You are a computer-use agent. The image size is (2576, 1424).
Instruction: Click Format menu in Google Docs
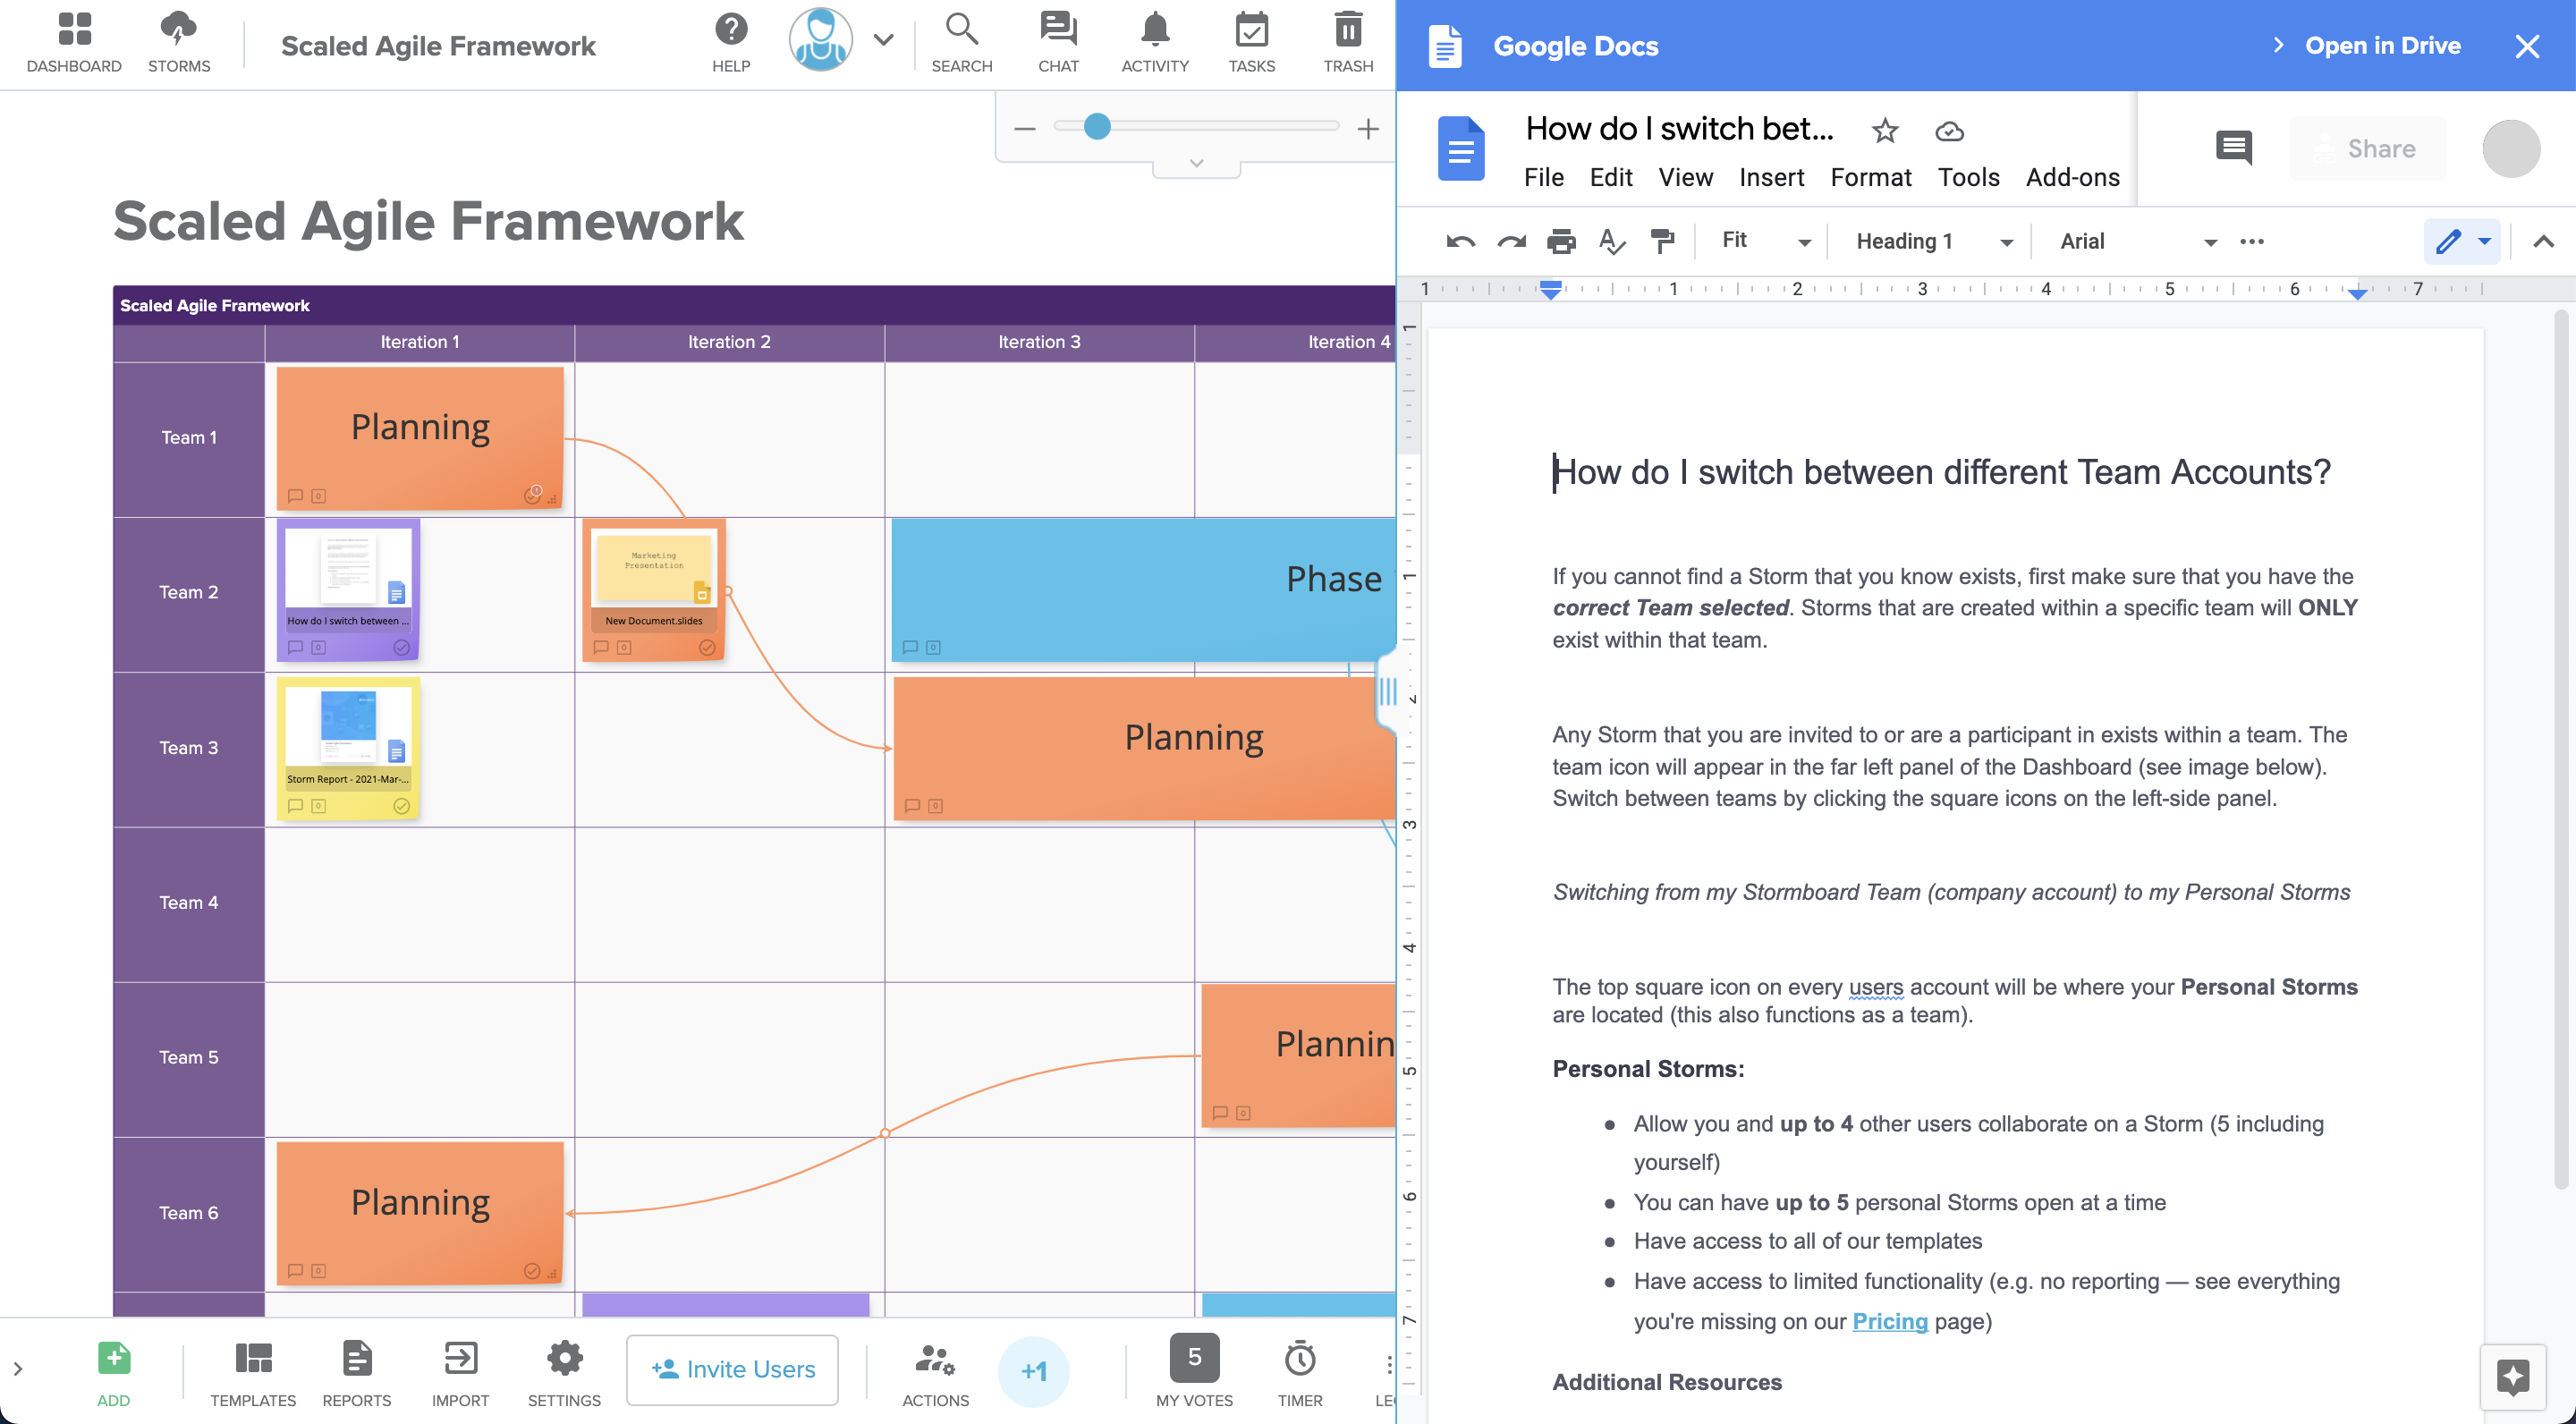coord(1869,177)
